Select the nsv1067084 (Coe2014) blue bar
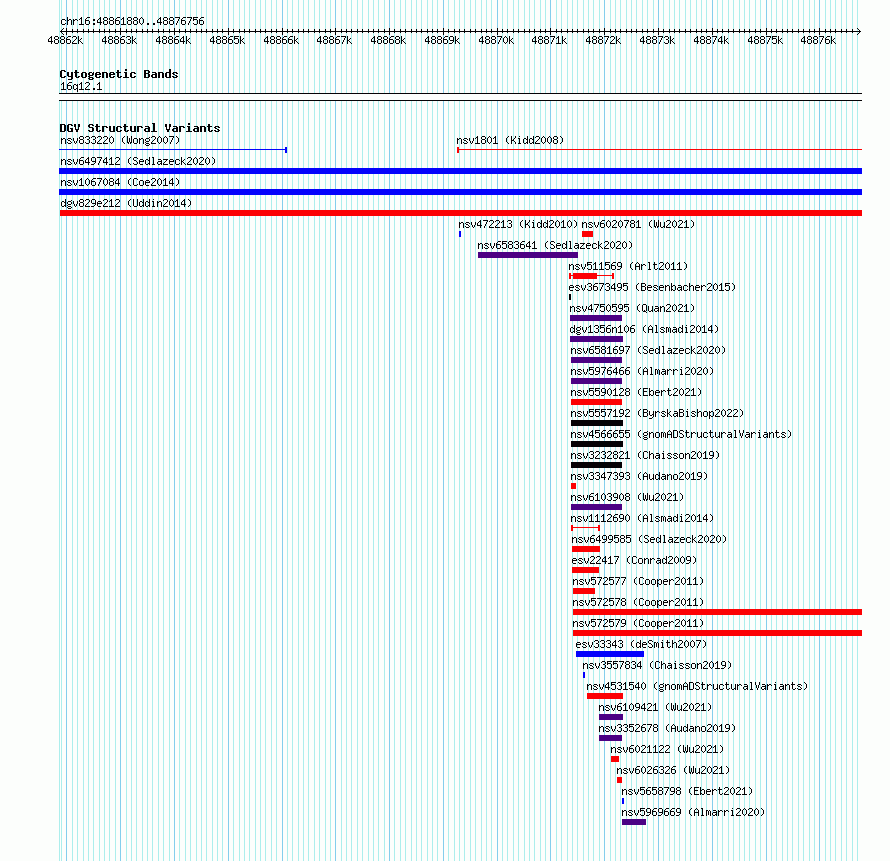Viewport: 890px width, 861px height. [460, 192]
